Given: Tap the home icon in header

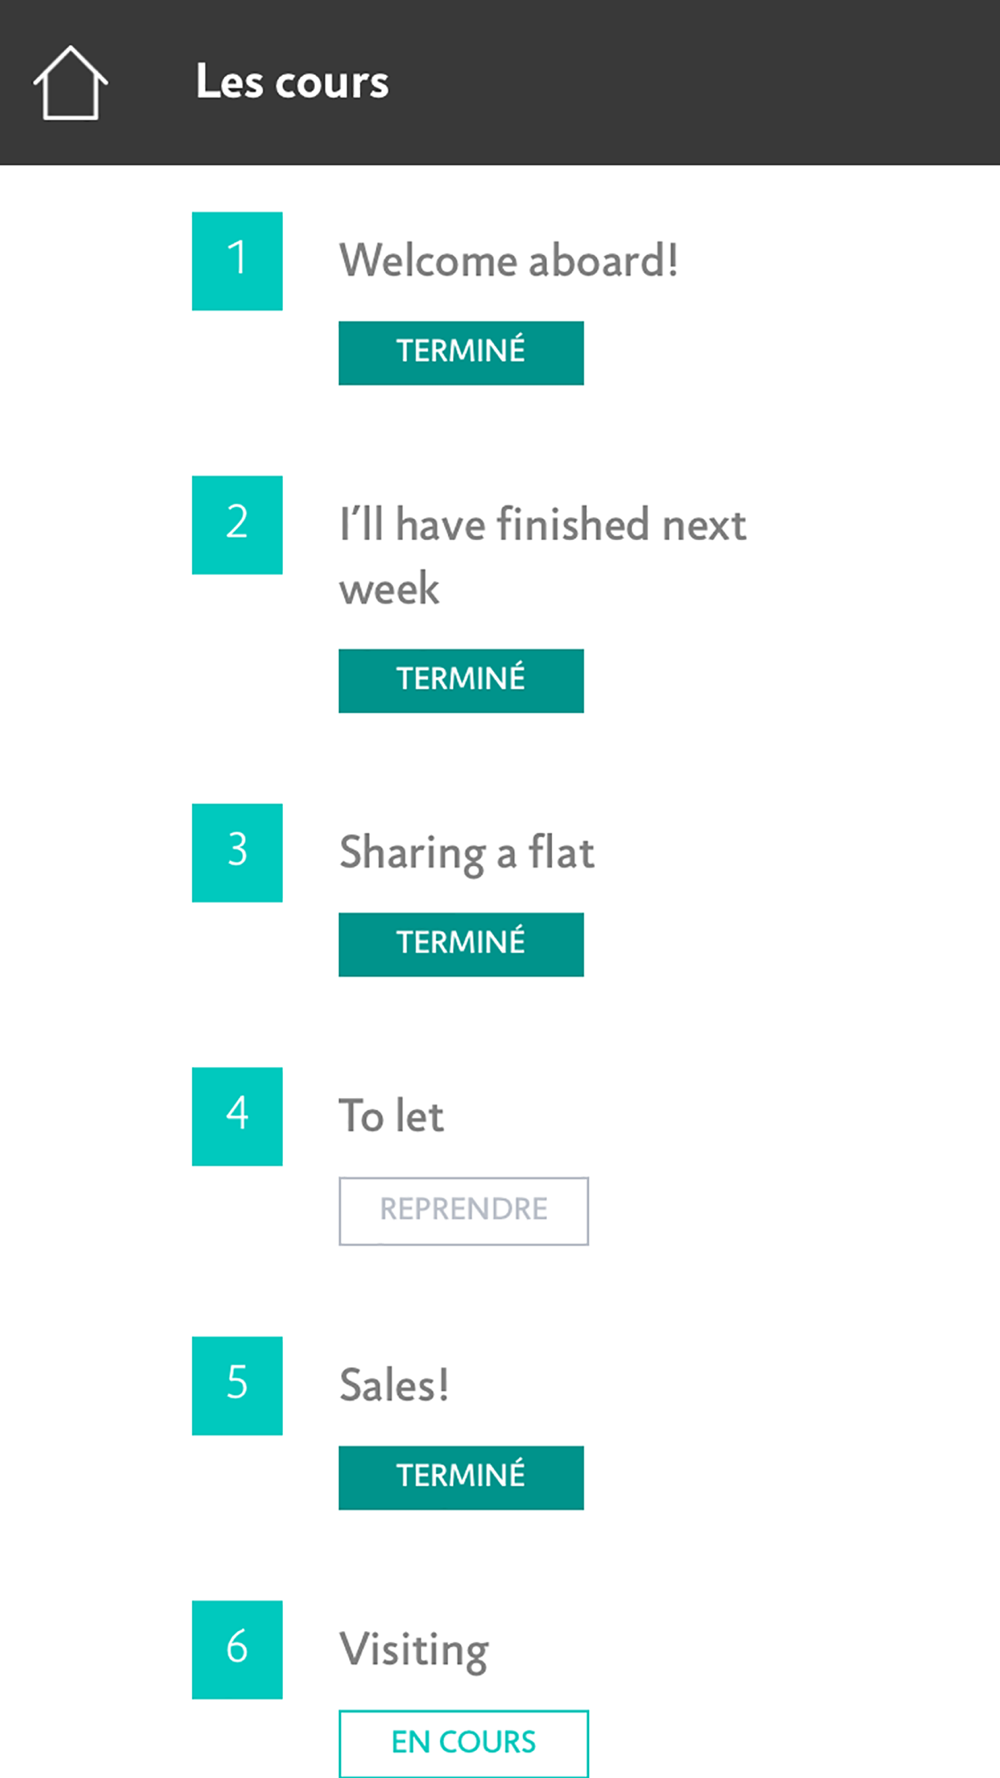Looking at the screenshot, I should click(x=70, y=83).
